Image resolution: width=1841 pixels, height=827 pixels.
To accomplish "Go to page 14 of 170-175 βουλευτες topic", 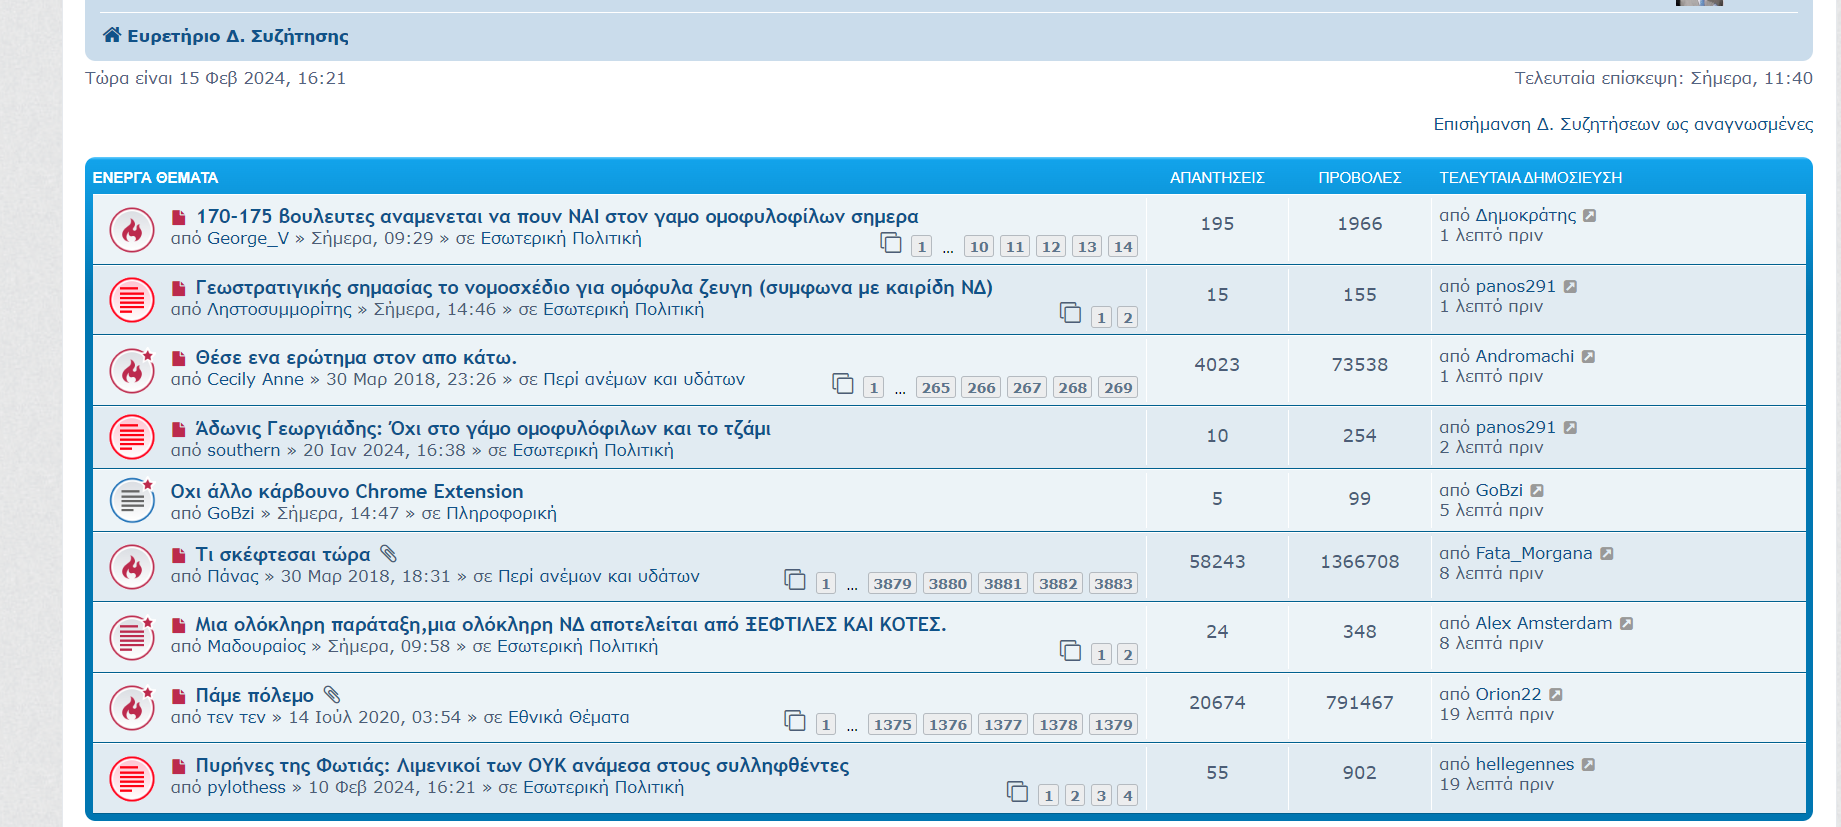I will pos(1123,247).
